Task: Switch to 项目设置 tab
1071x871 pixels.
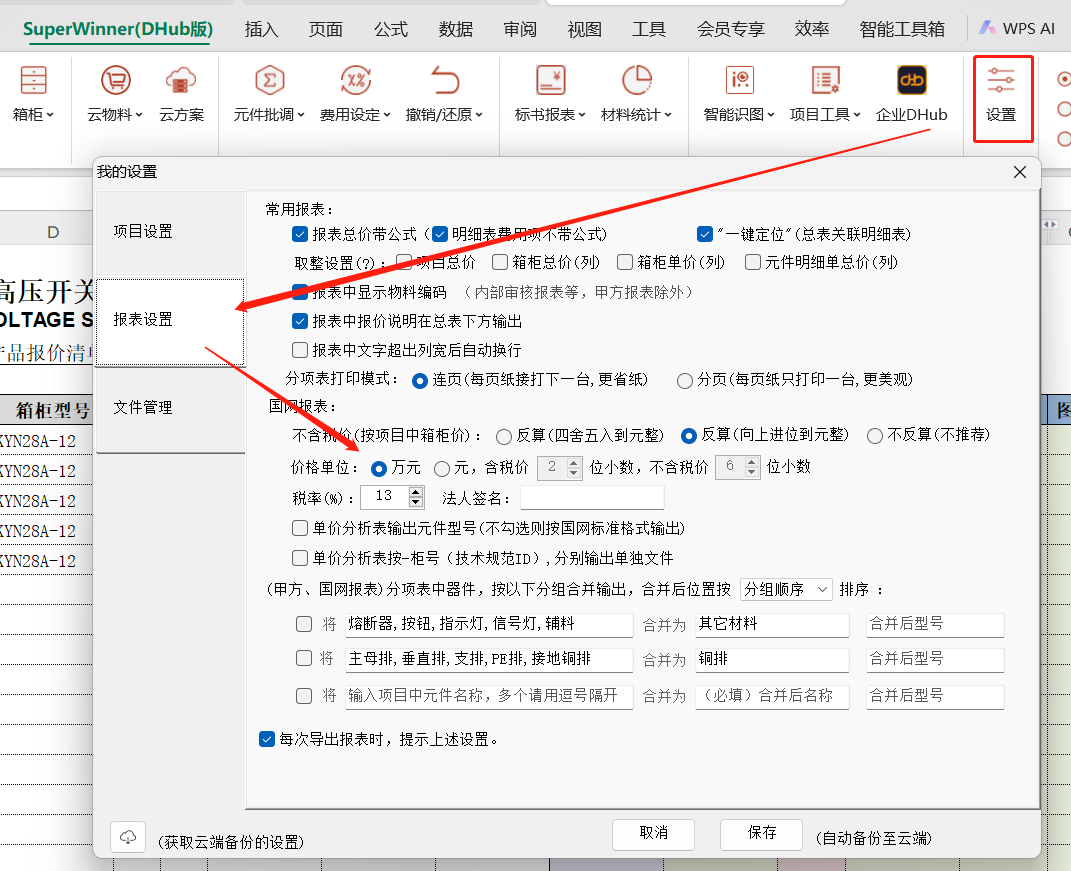Action: [x=170, y=232]
